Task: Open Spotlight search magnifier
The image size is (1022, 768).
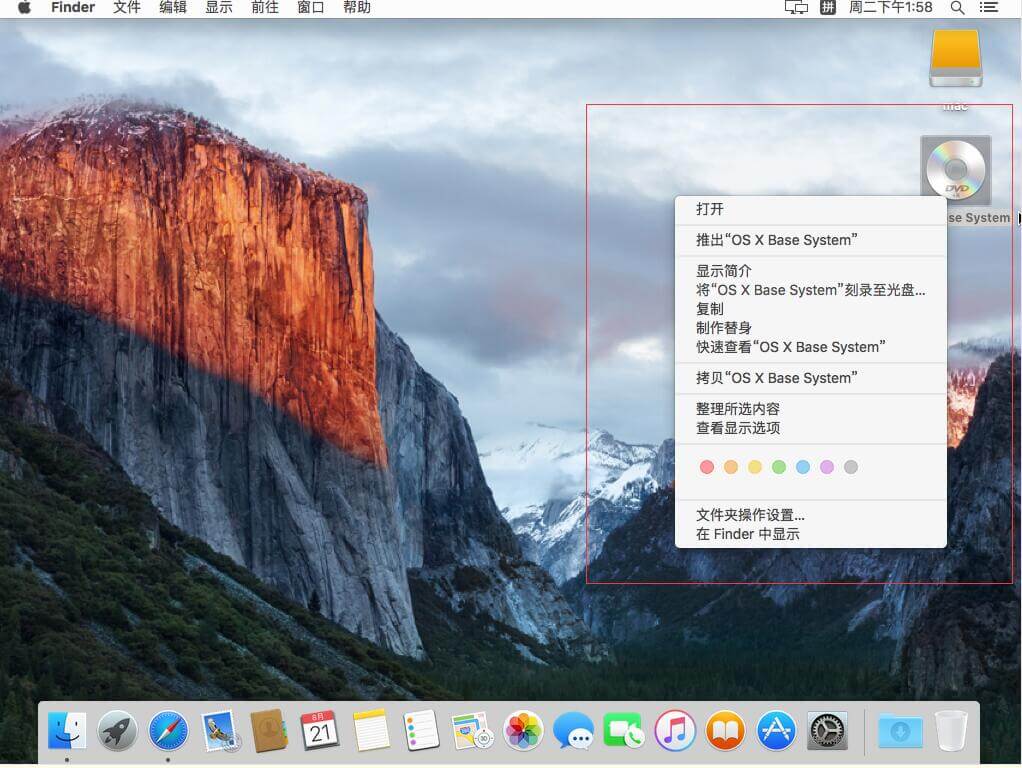Action: tap(957, 8)
